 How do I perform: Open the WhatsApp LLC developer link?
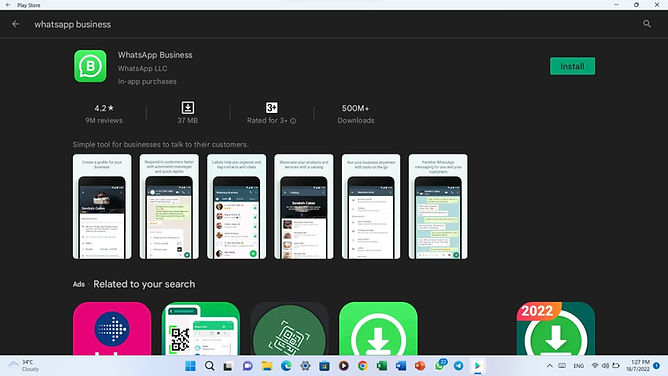click(x=142, y=68)
